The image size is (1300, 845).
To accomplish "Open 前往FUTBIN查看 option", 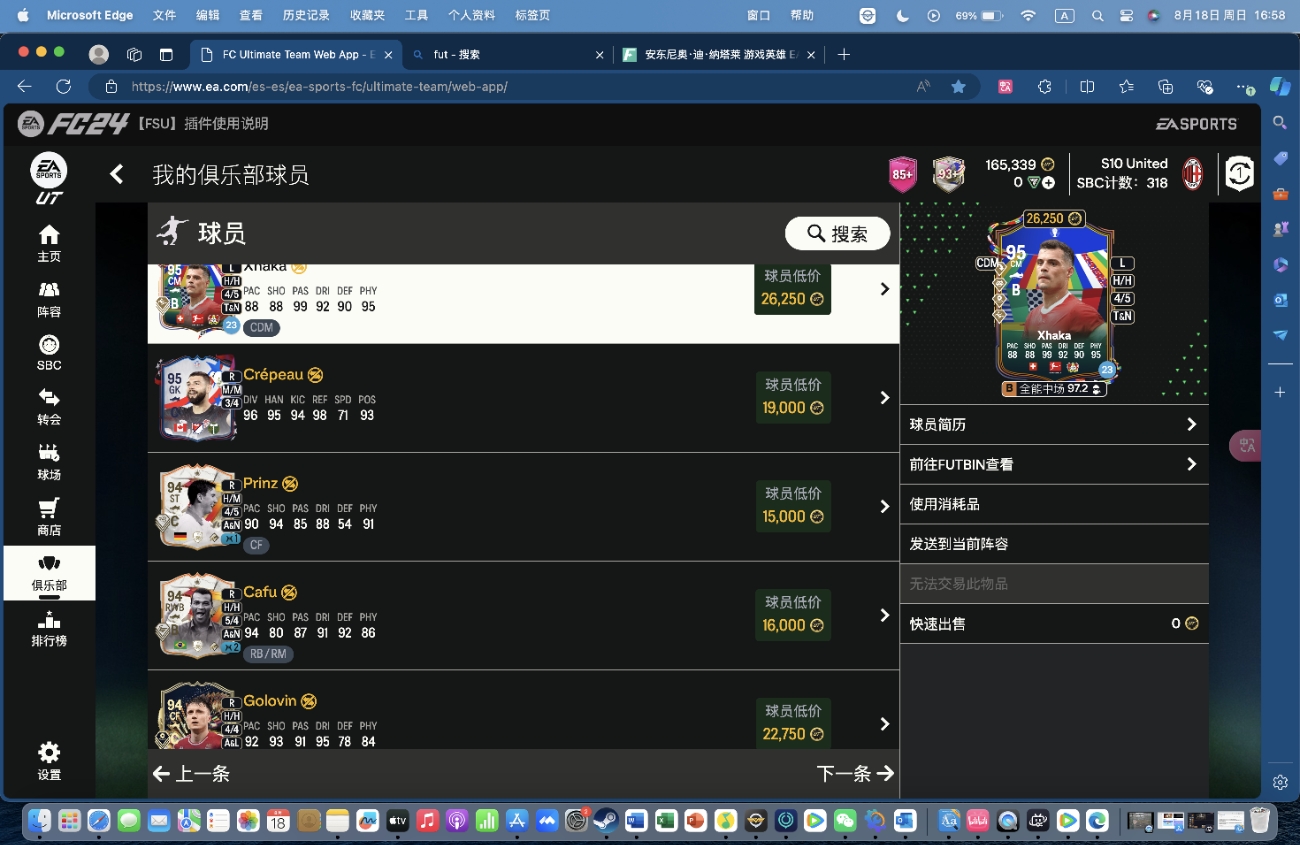I will click(1054, 464).
